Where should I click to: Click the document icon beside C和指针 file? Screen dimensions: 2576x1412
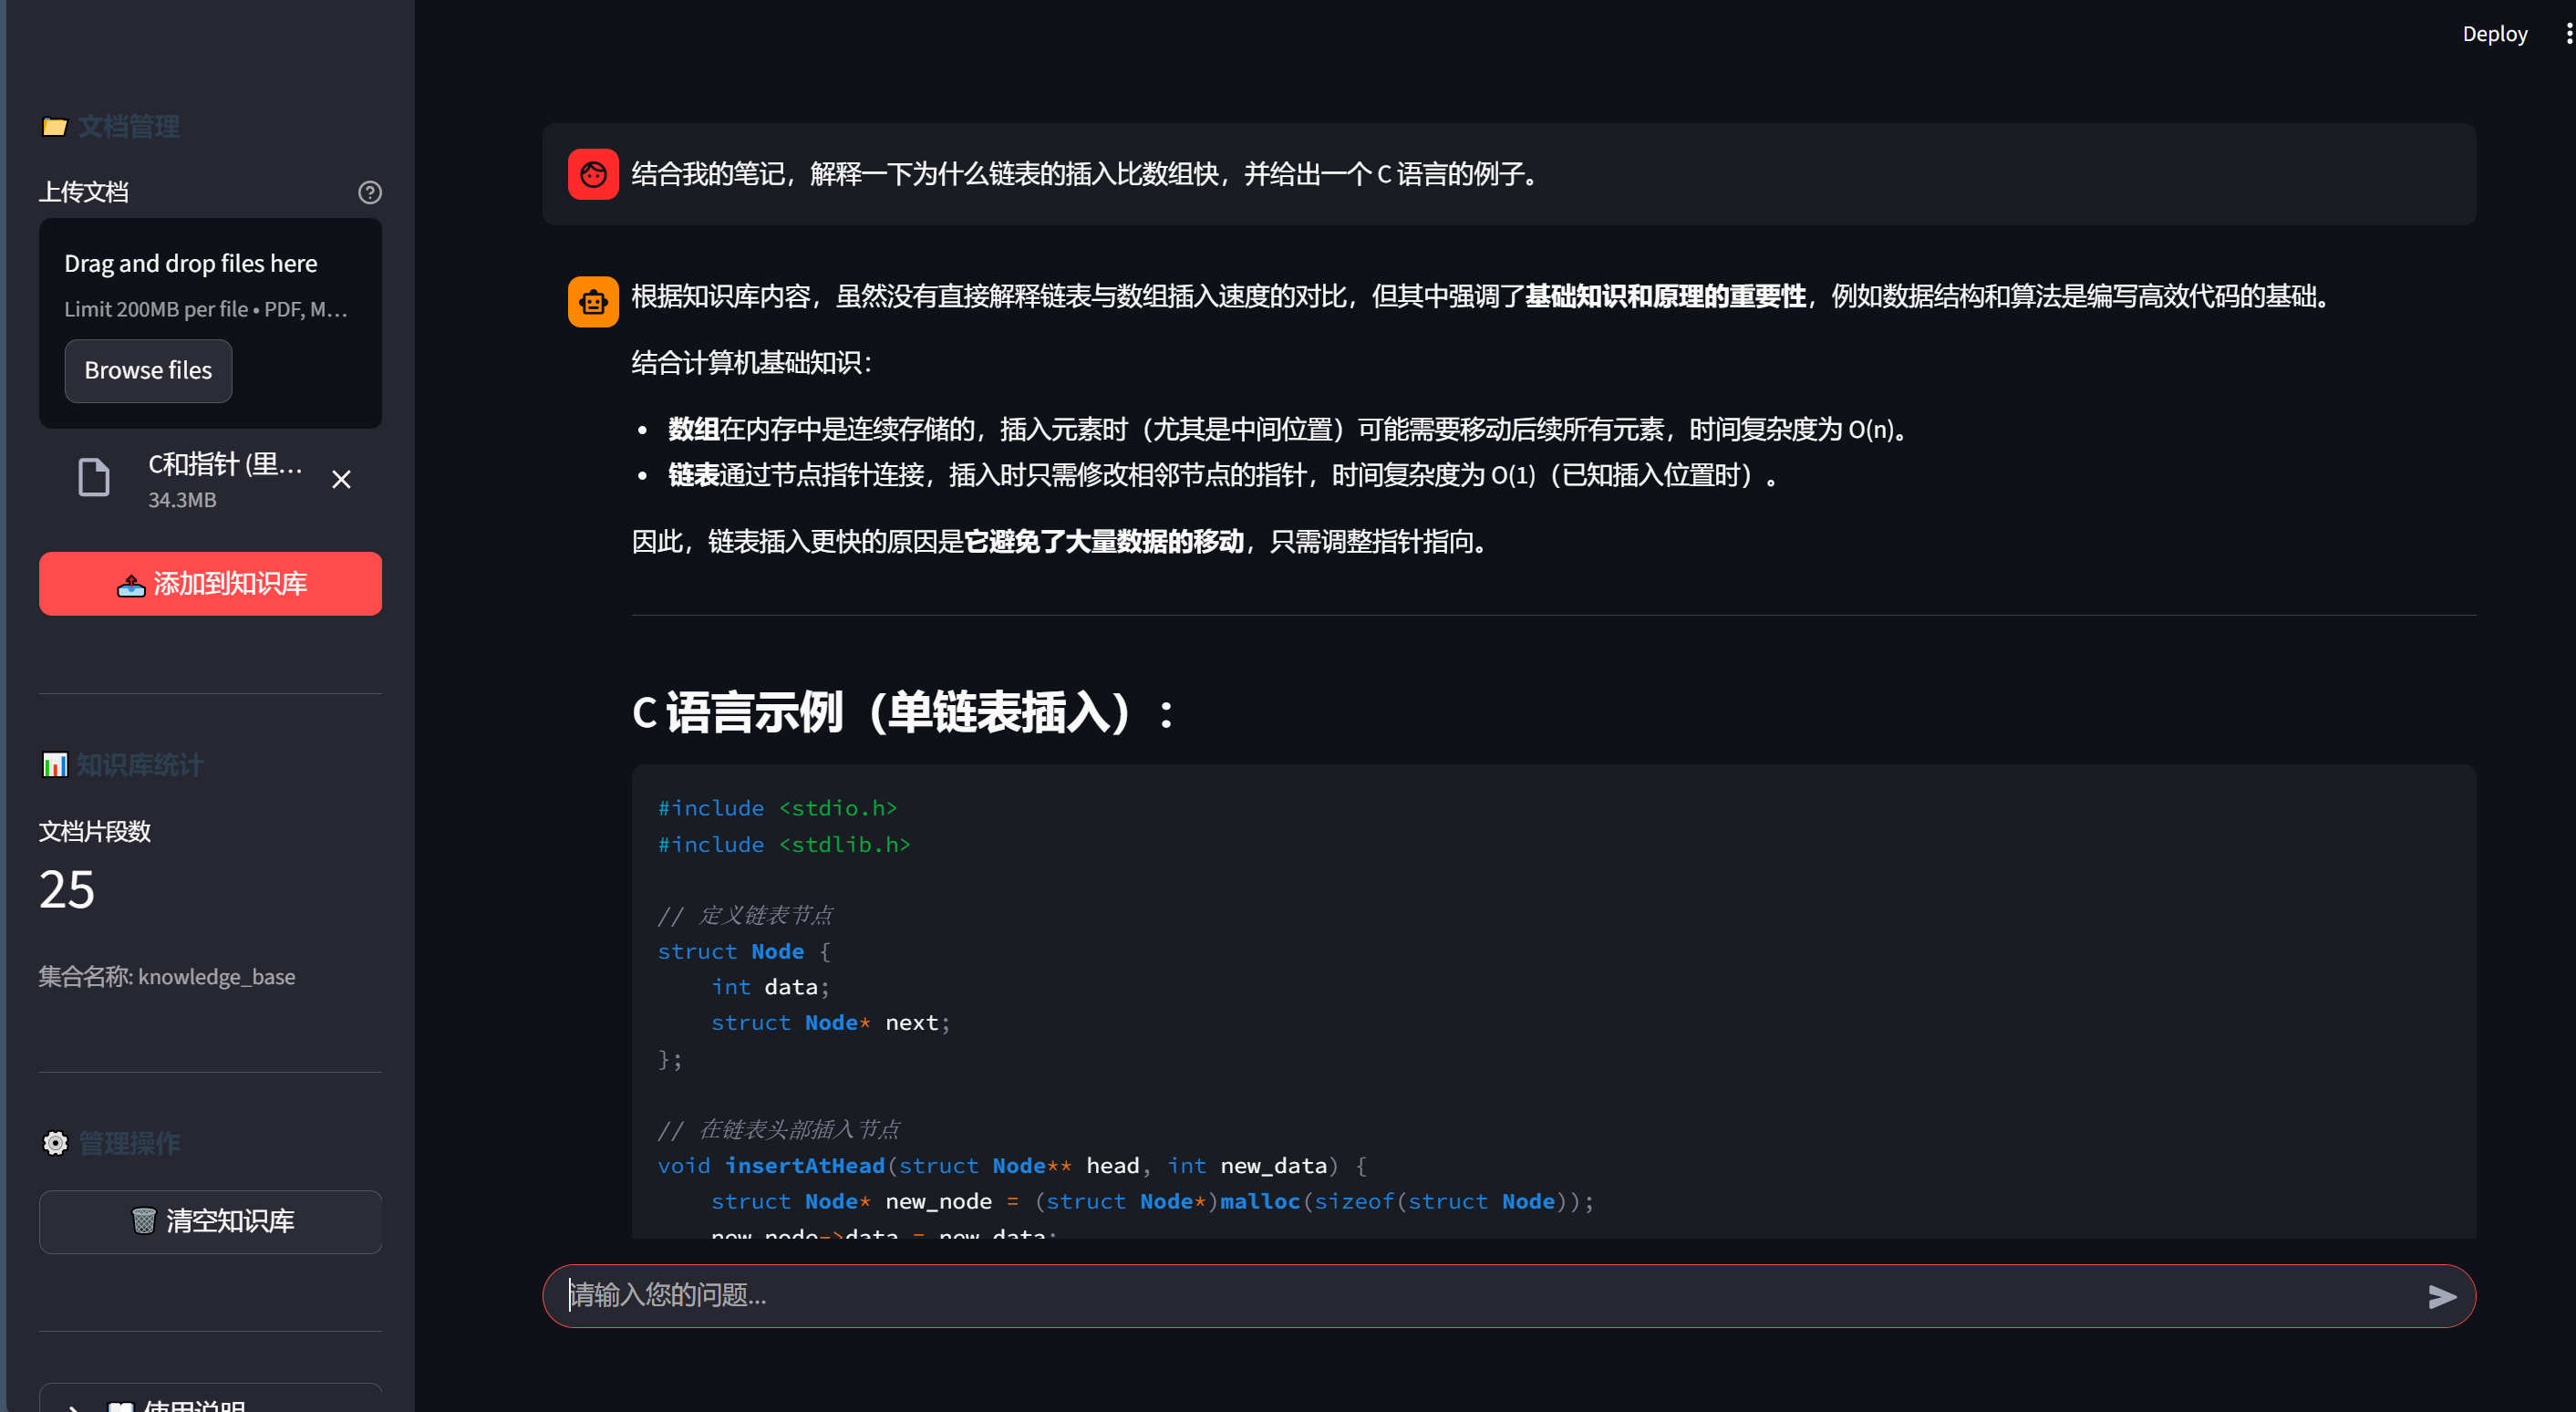pyautogui.click(x=93, y=477)
